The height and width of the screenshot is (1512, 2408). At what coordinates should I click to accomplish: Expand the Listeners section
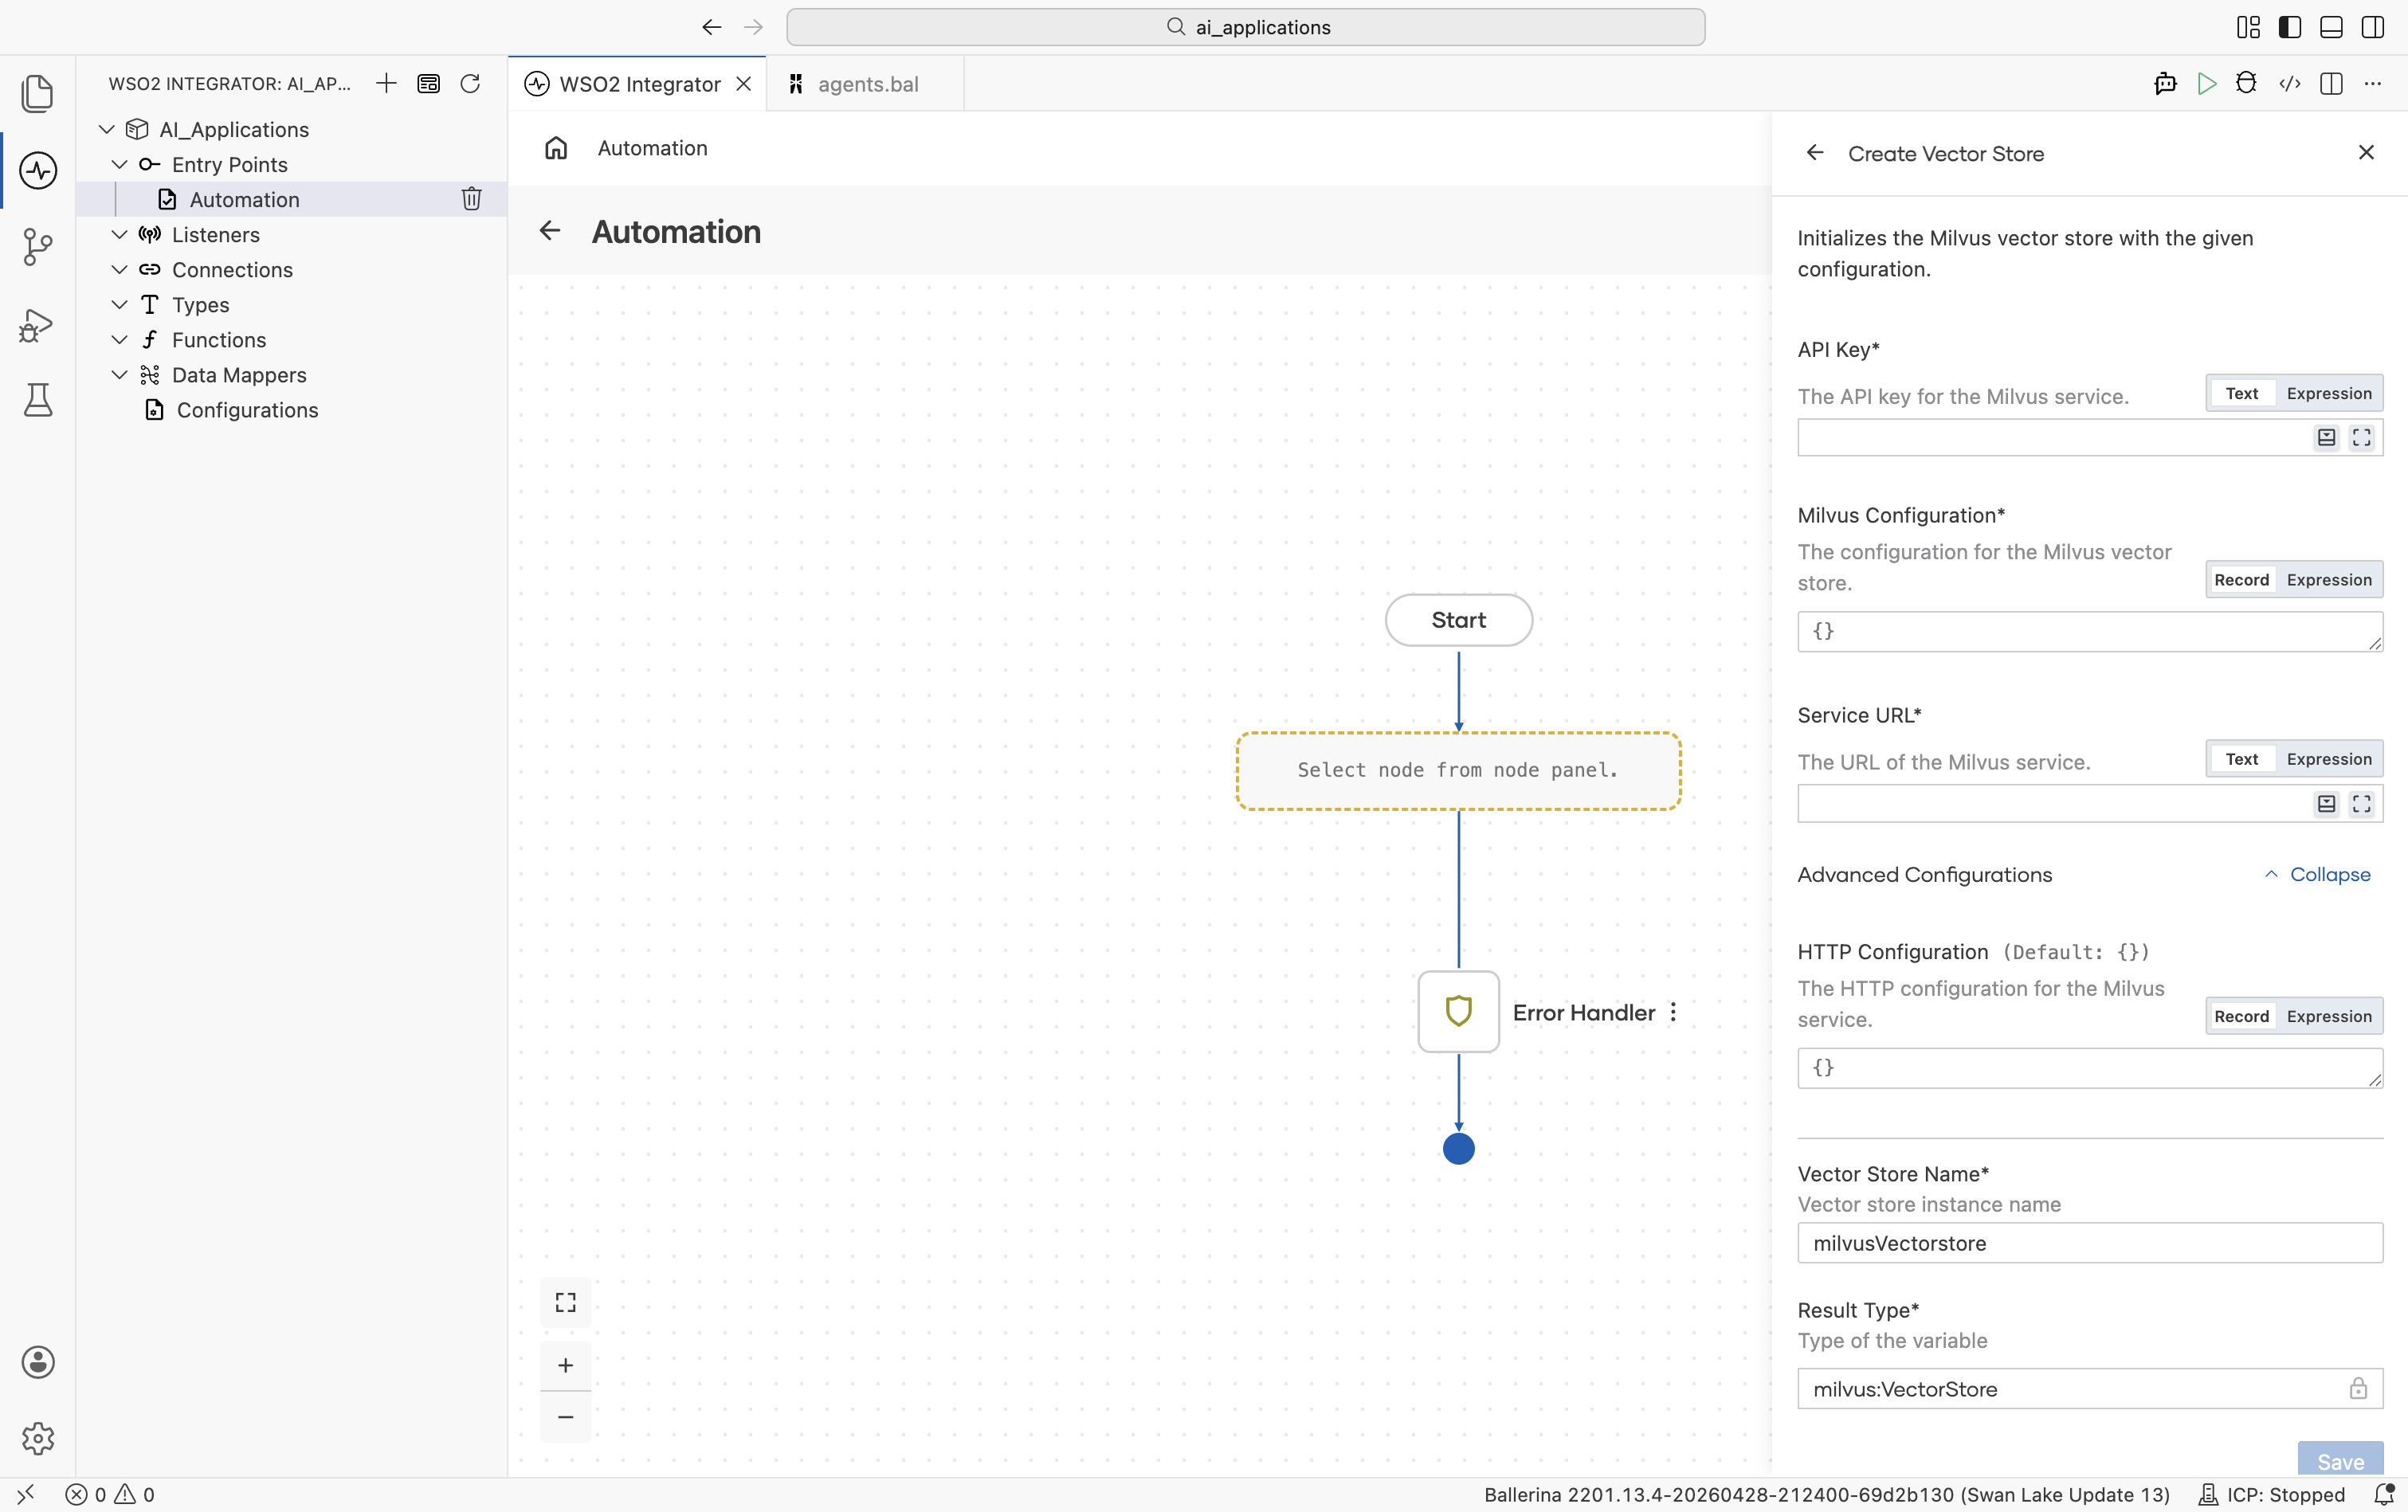pyautogui.click(x=119, y=234)
